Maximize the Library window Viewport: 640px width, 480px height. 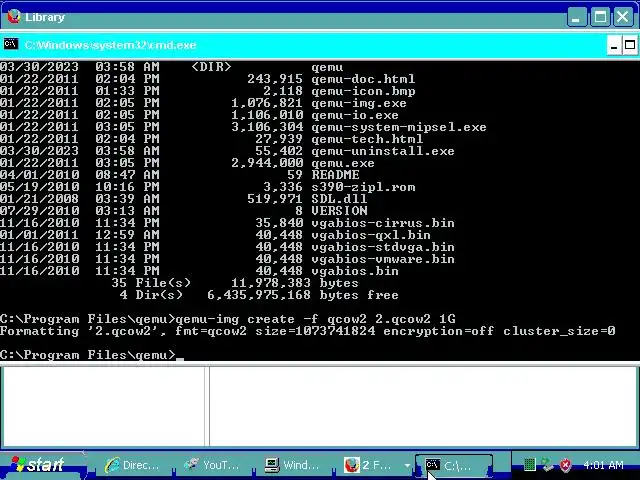coord(600,17)
